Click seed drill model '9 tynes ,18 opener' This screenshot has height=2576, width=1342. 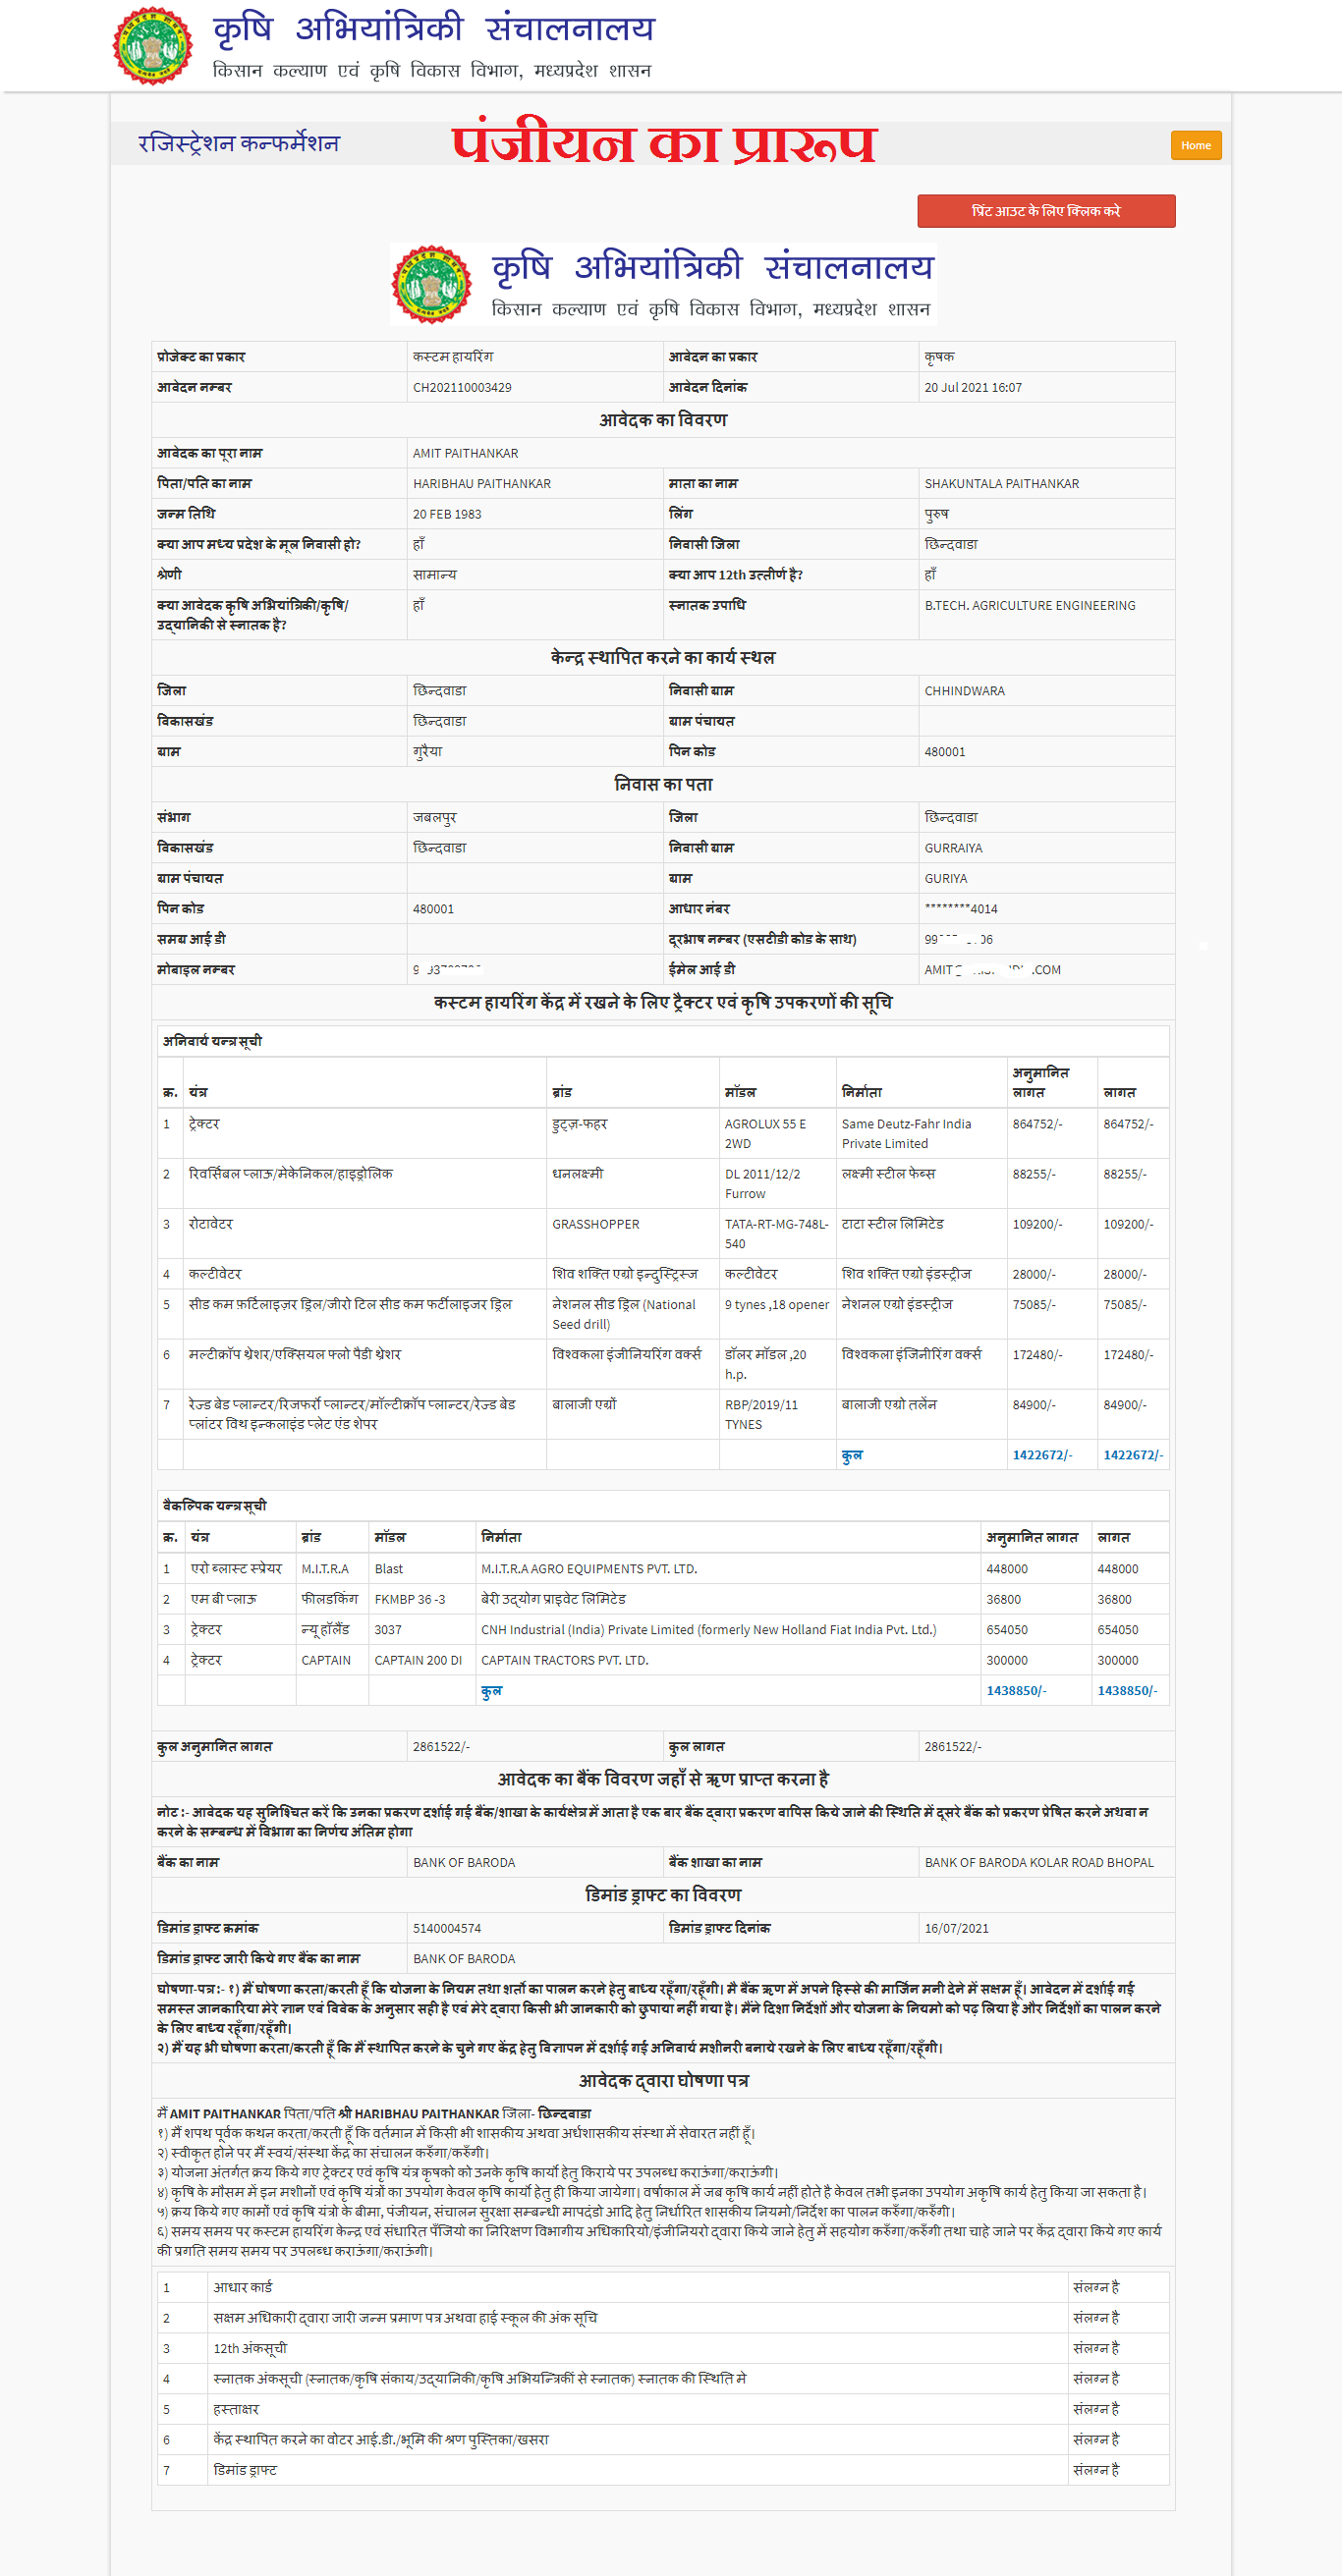coord(777,1305)
